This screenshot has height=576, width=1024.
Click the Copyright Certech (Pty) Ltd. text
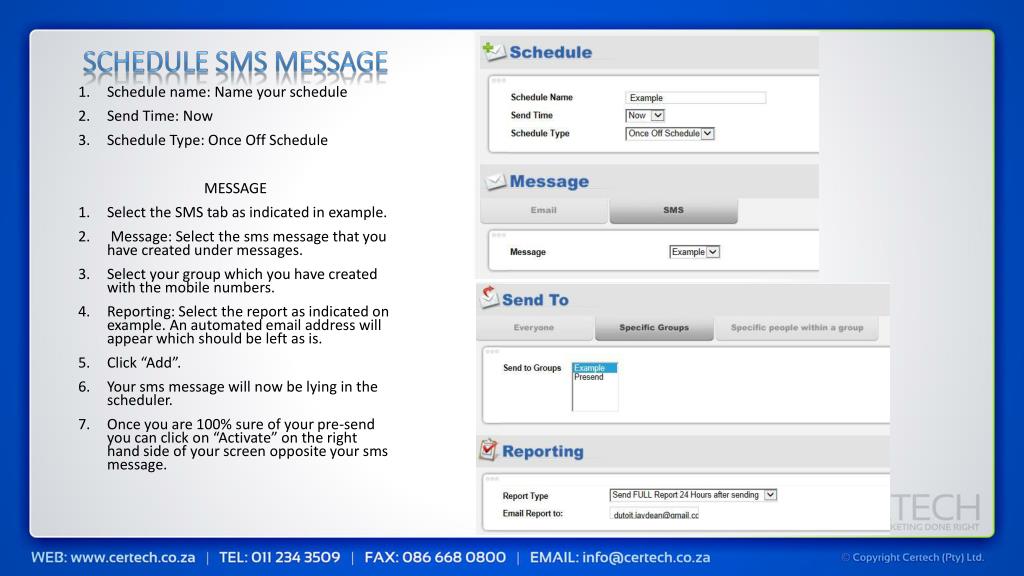click(x=912, y=557)
